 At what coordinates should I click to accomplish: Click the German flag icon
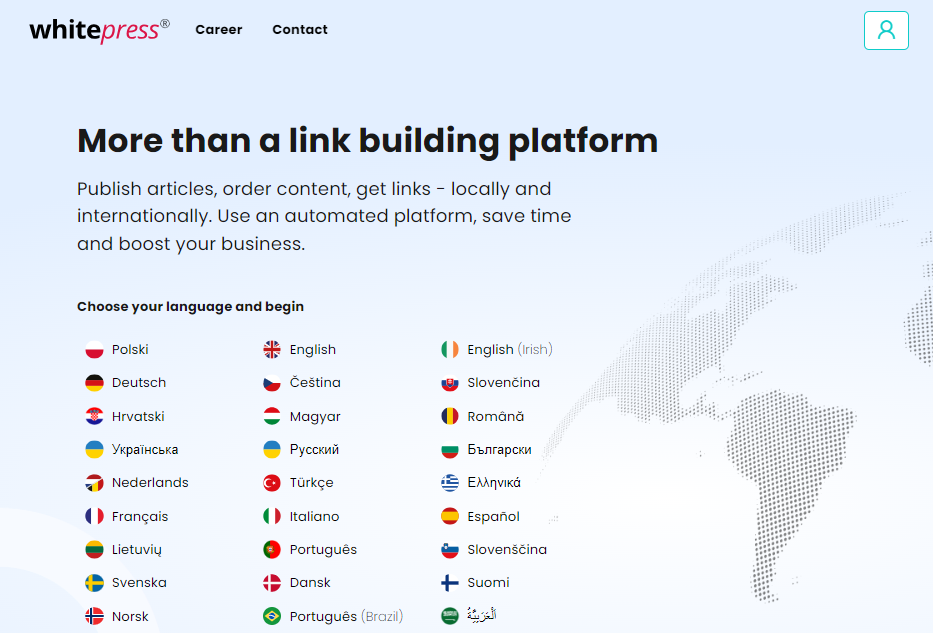[x=94, y=383]
